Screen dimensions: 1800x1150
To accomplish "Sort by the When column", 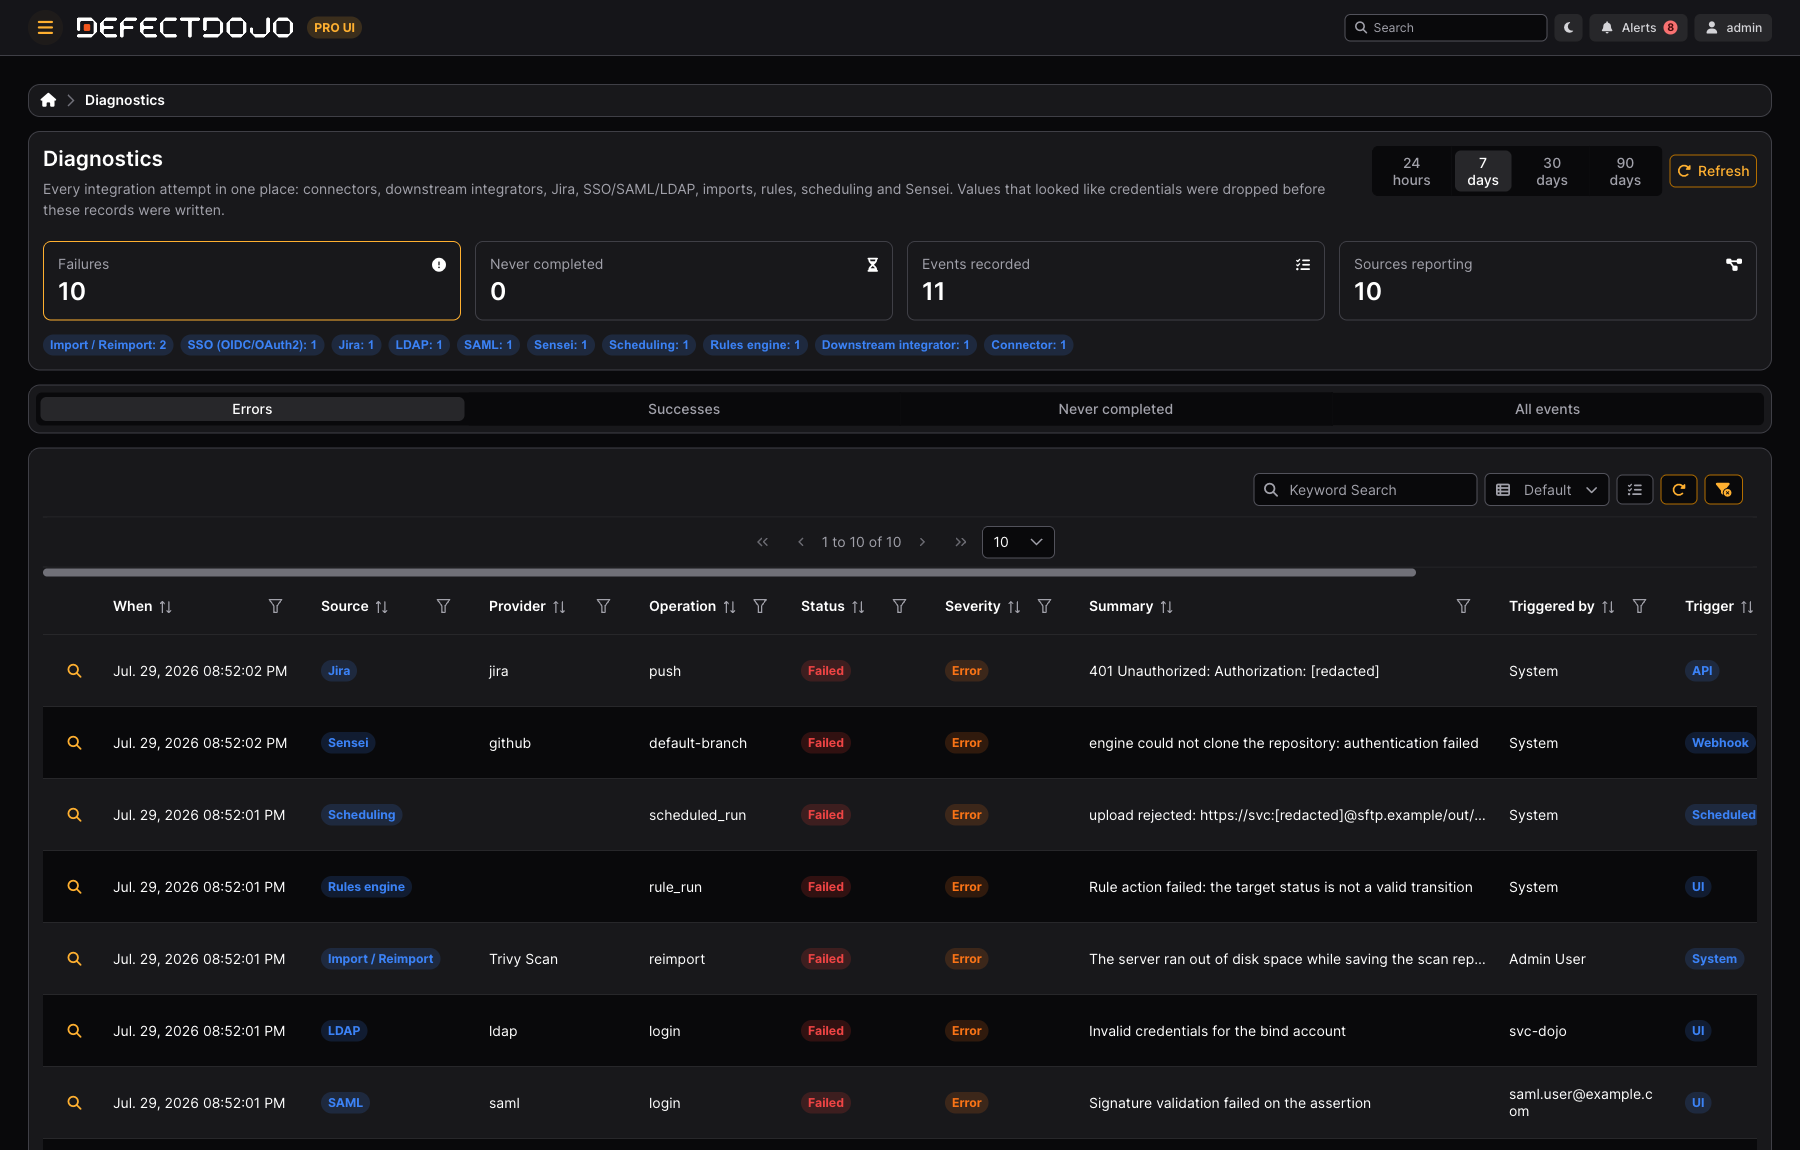I will coord(166,607).
